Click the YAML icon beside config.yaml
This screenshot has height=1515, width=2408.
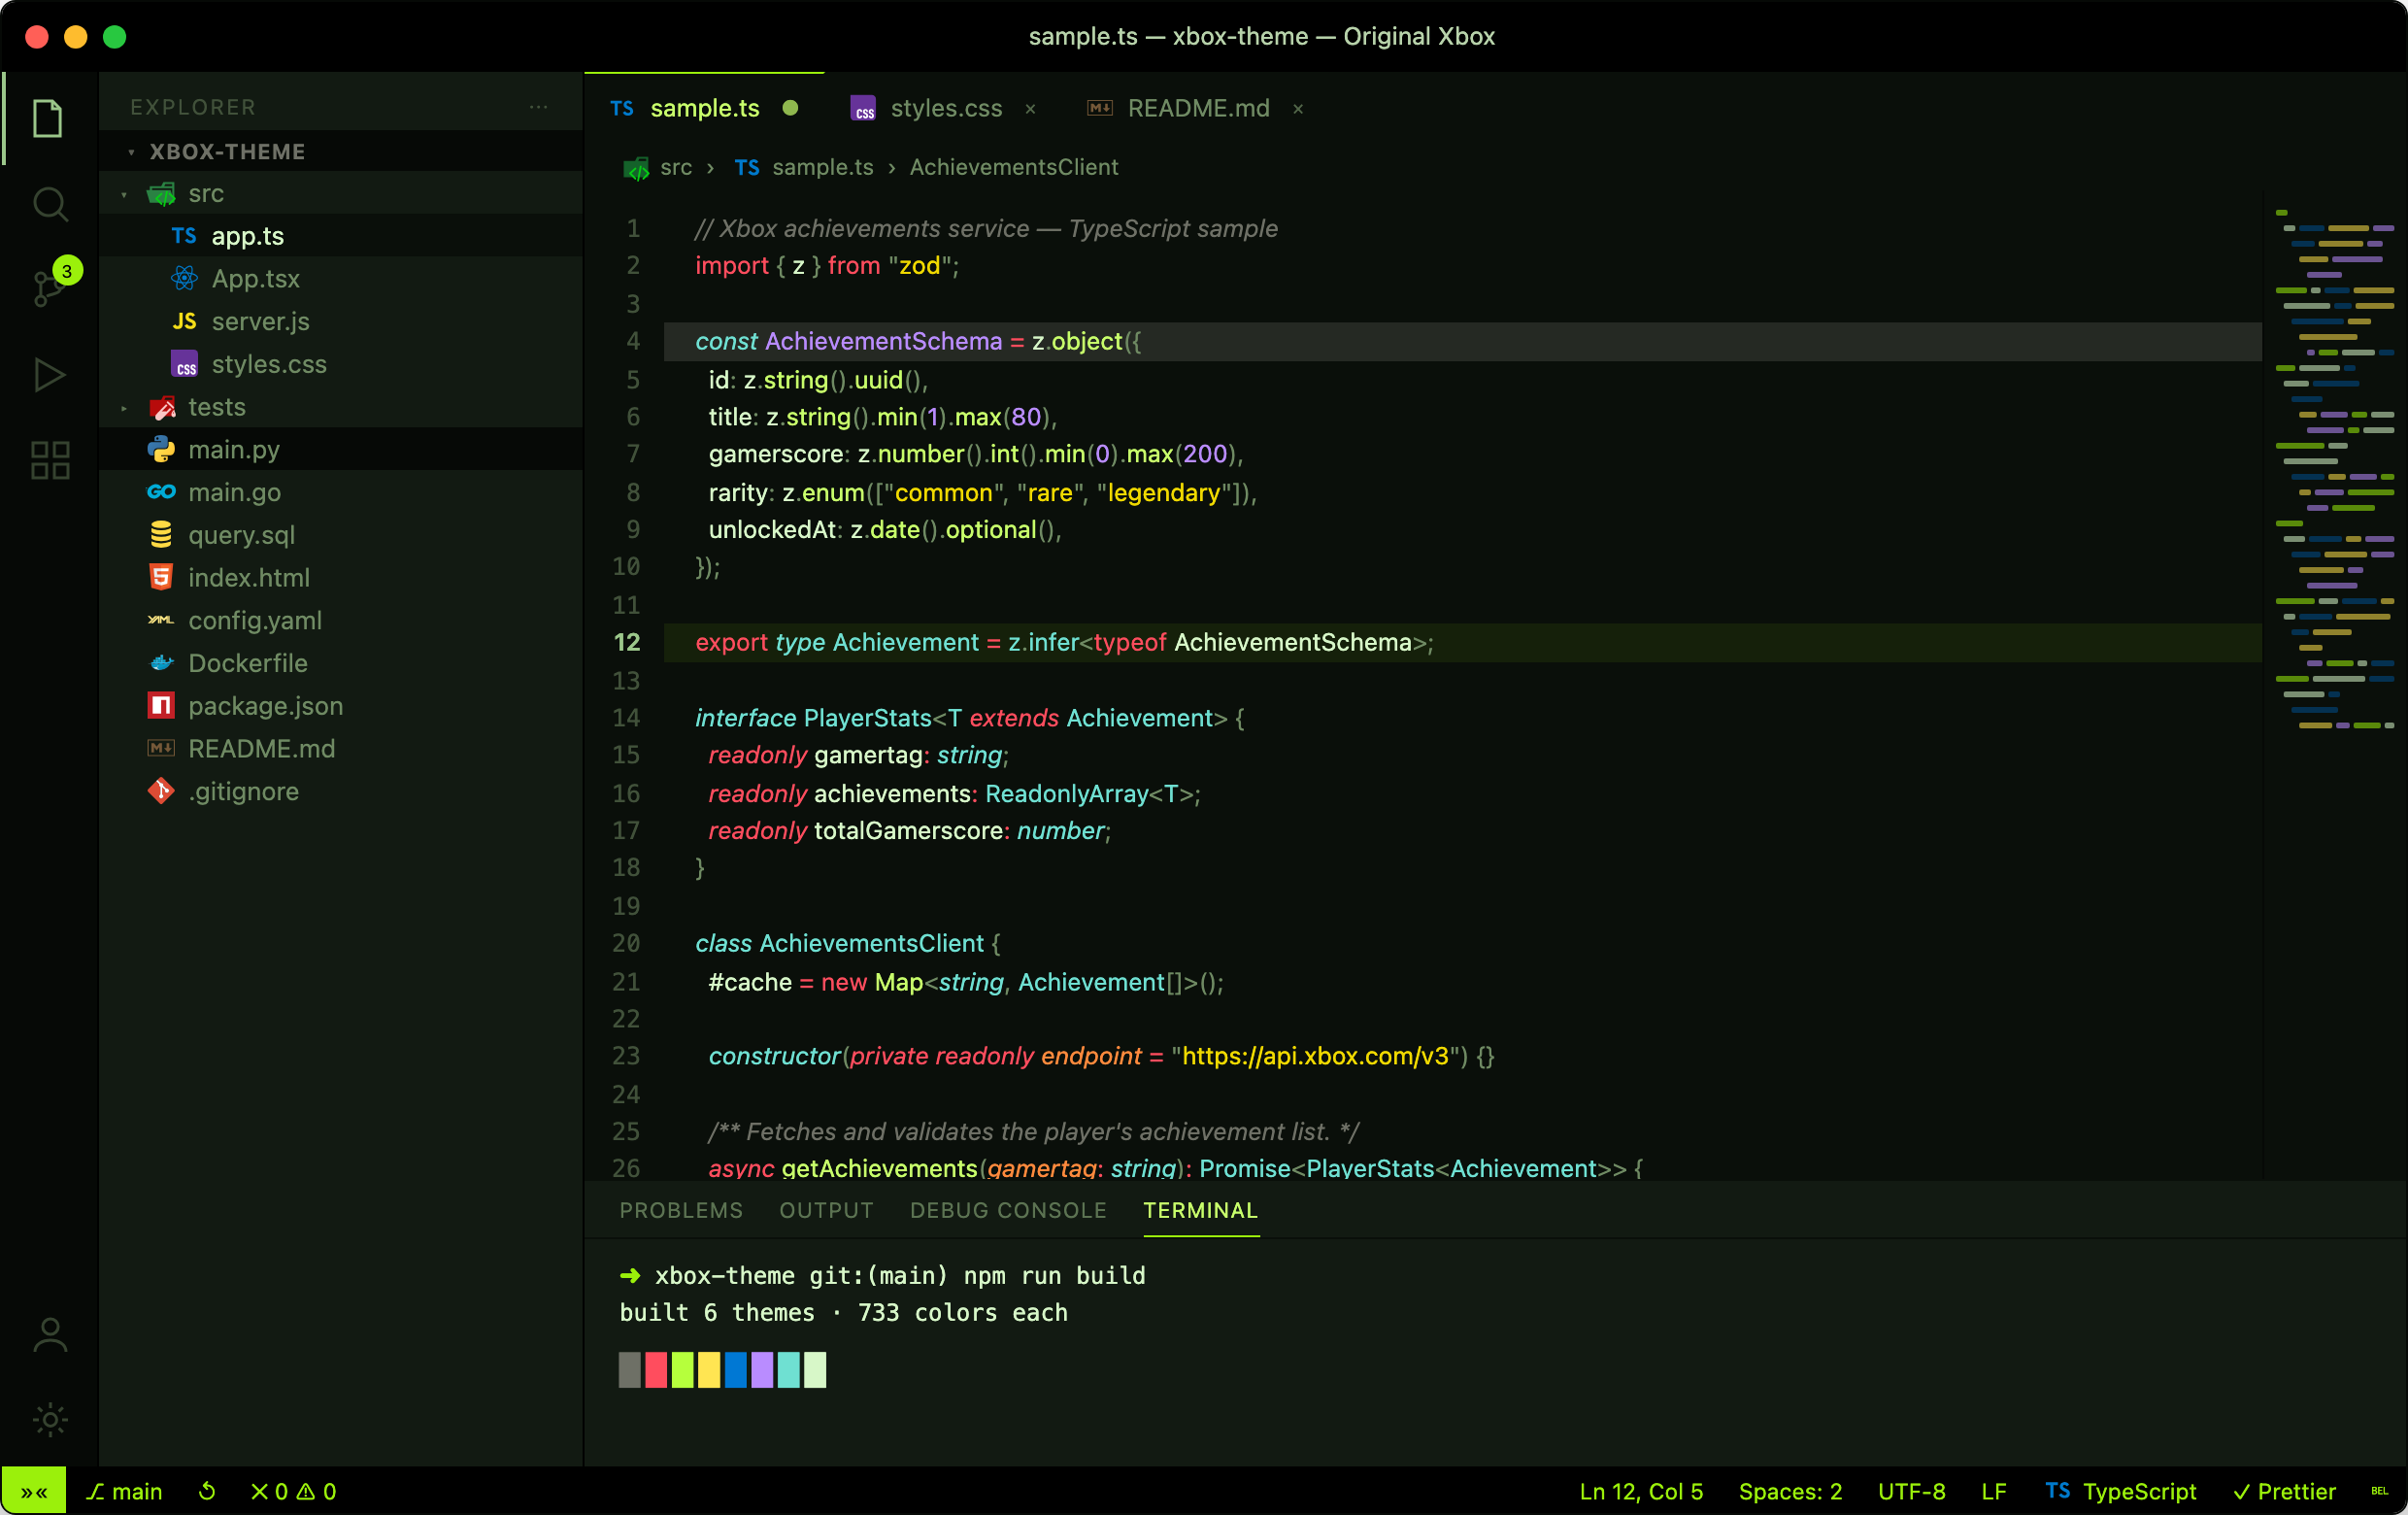(160, 620)
